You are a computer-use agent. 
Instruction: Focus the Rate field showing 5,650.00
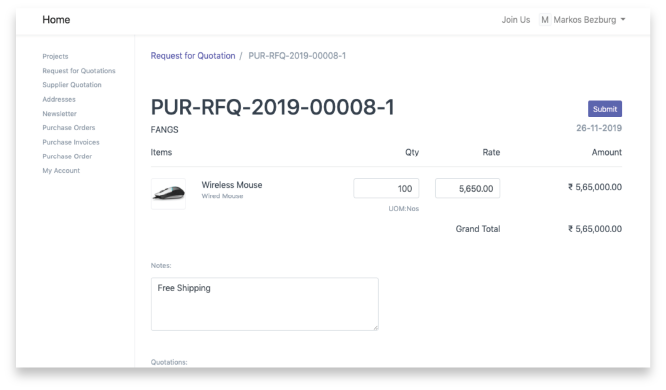467,188
